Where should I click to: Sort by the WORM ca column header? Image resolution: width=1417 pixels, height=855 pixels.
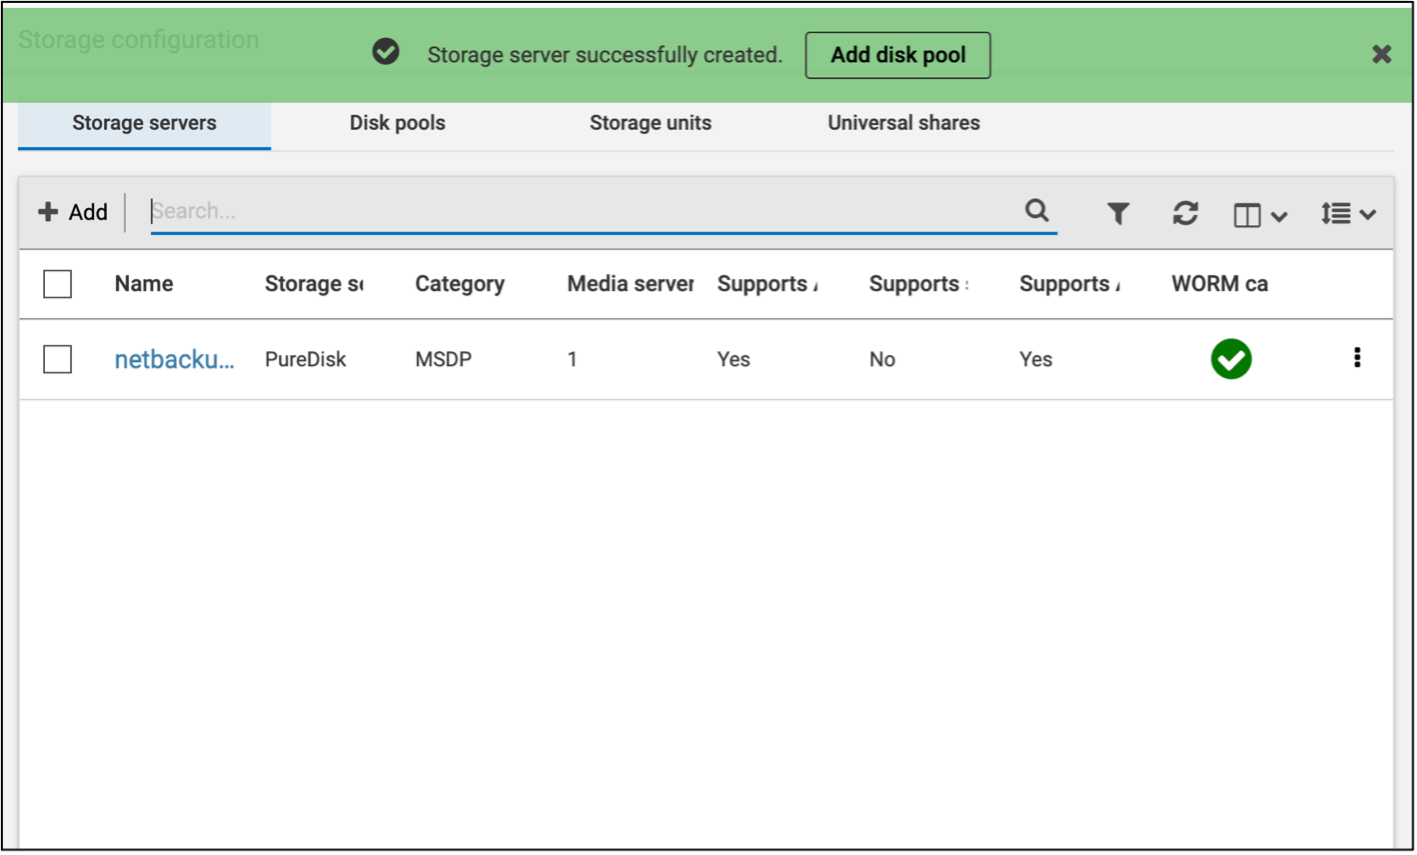pos(1220,284)
